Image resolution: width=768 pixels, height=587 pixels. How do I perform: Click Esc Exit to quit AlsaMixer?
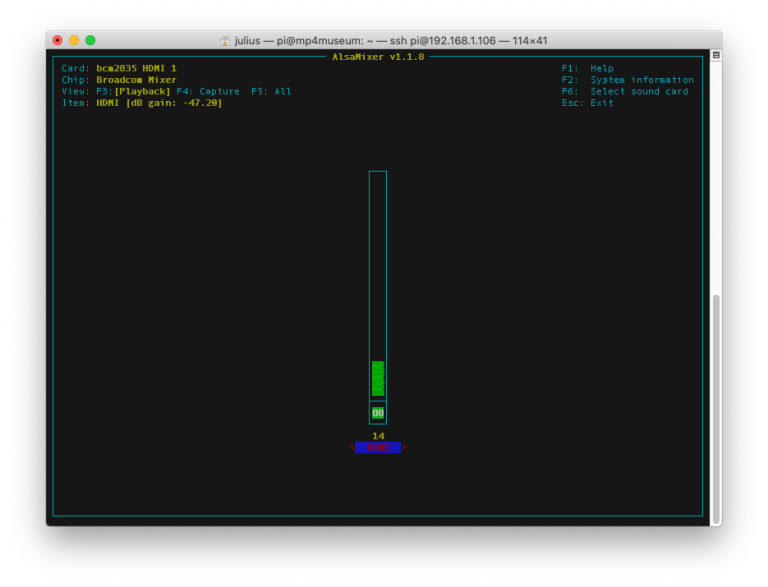(x=588, y=103)
